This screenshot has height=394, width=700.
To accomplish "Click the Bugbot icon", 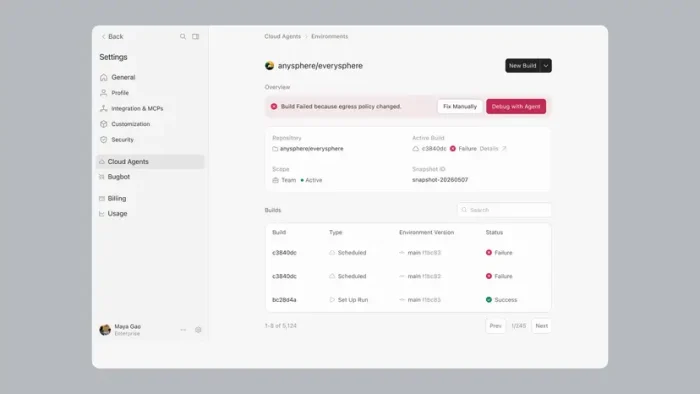I will [102, 177].
